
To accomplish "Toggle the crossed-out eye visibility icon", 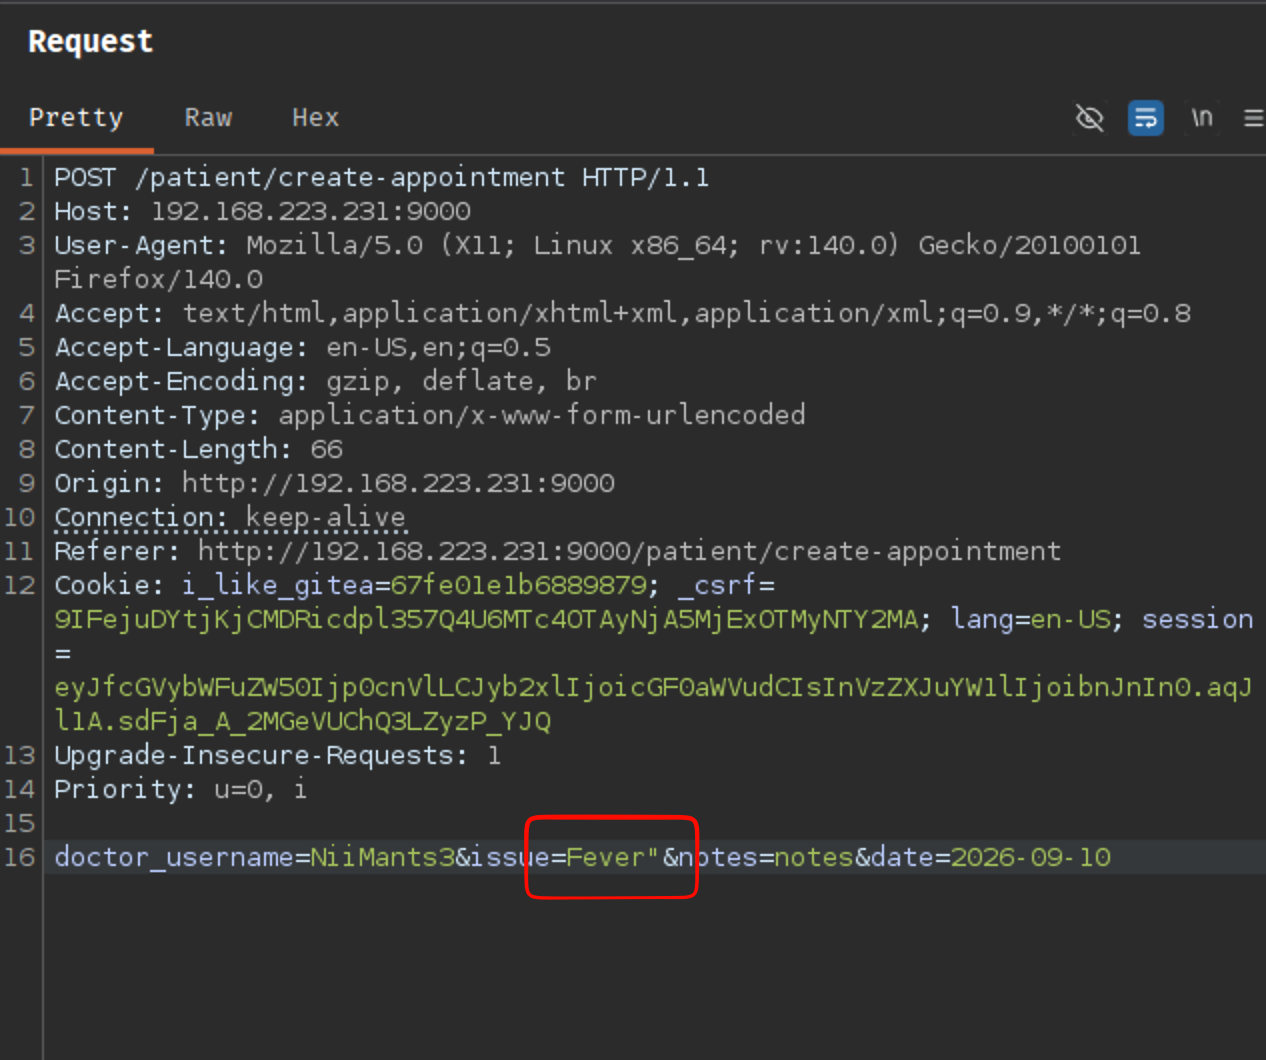I will coord(1089,118).
